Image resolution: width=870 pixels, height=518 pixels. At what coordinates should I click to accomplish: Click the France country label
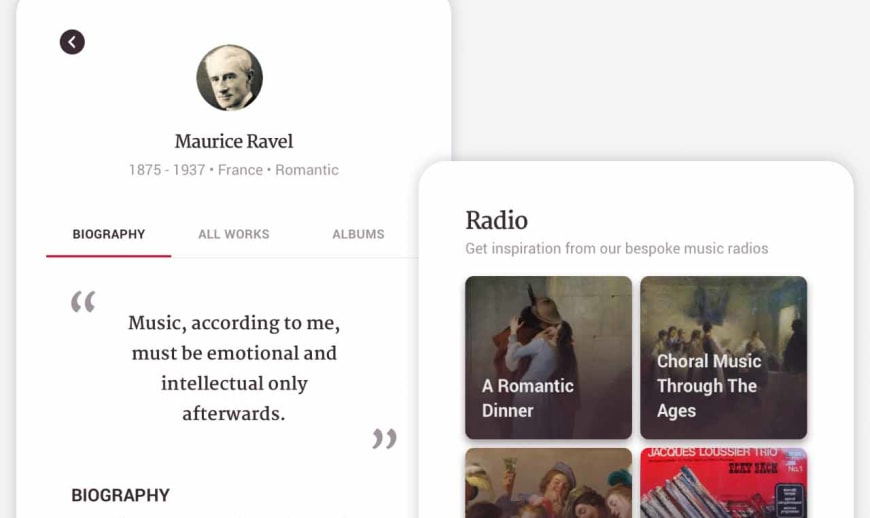(240, 170)
